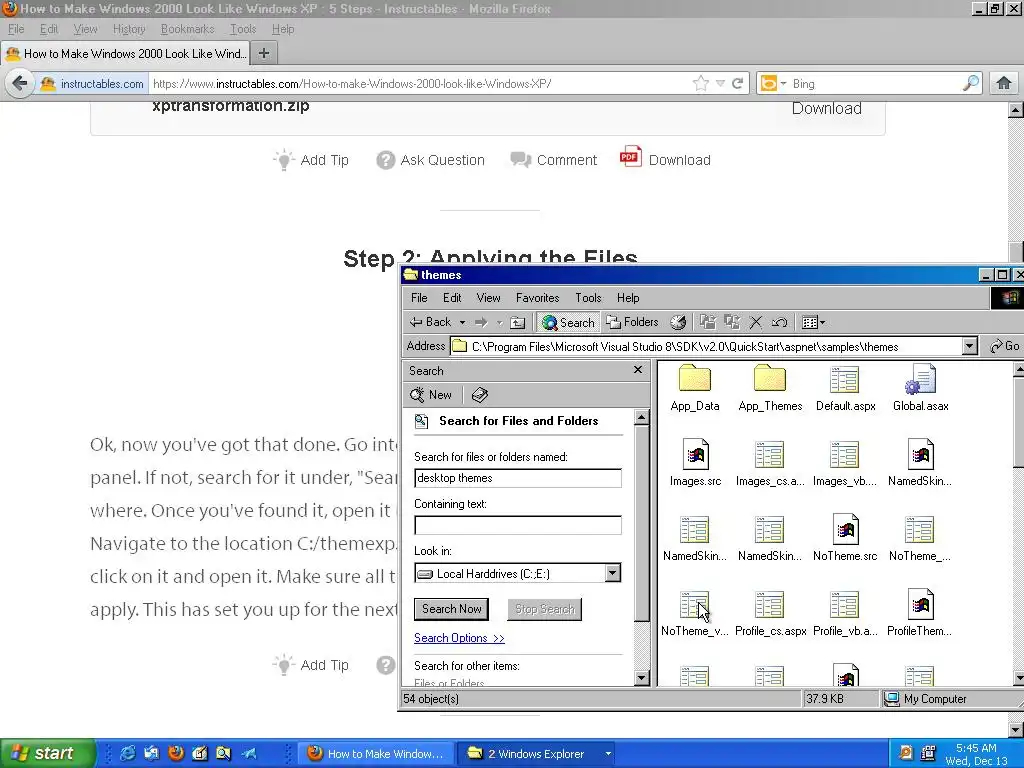Click the Go button next to the Address bar
The width and height of the screenshot is (1024, 768).
[1004, 346]
